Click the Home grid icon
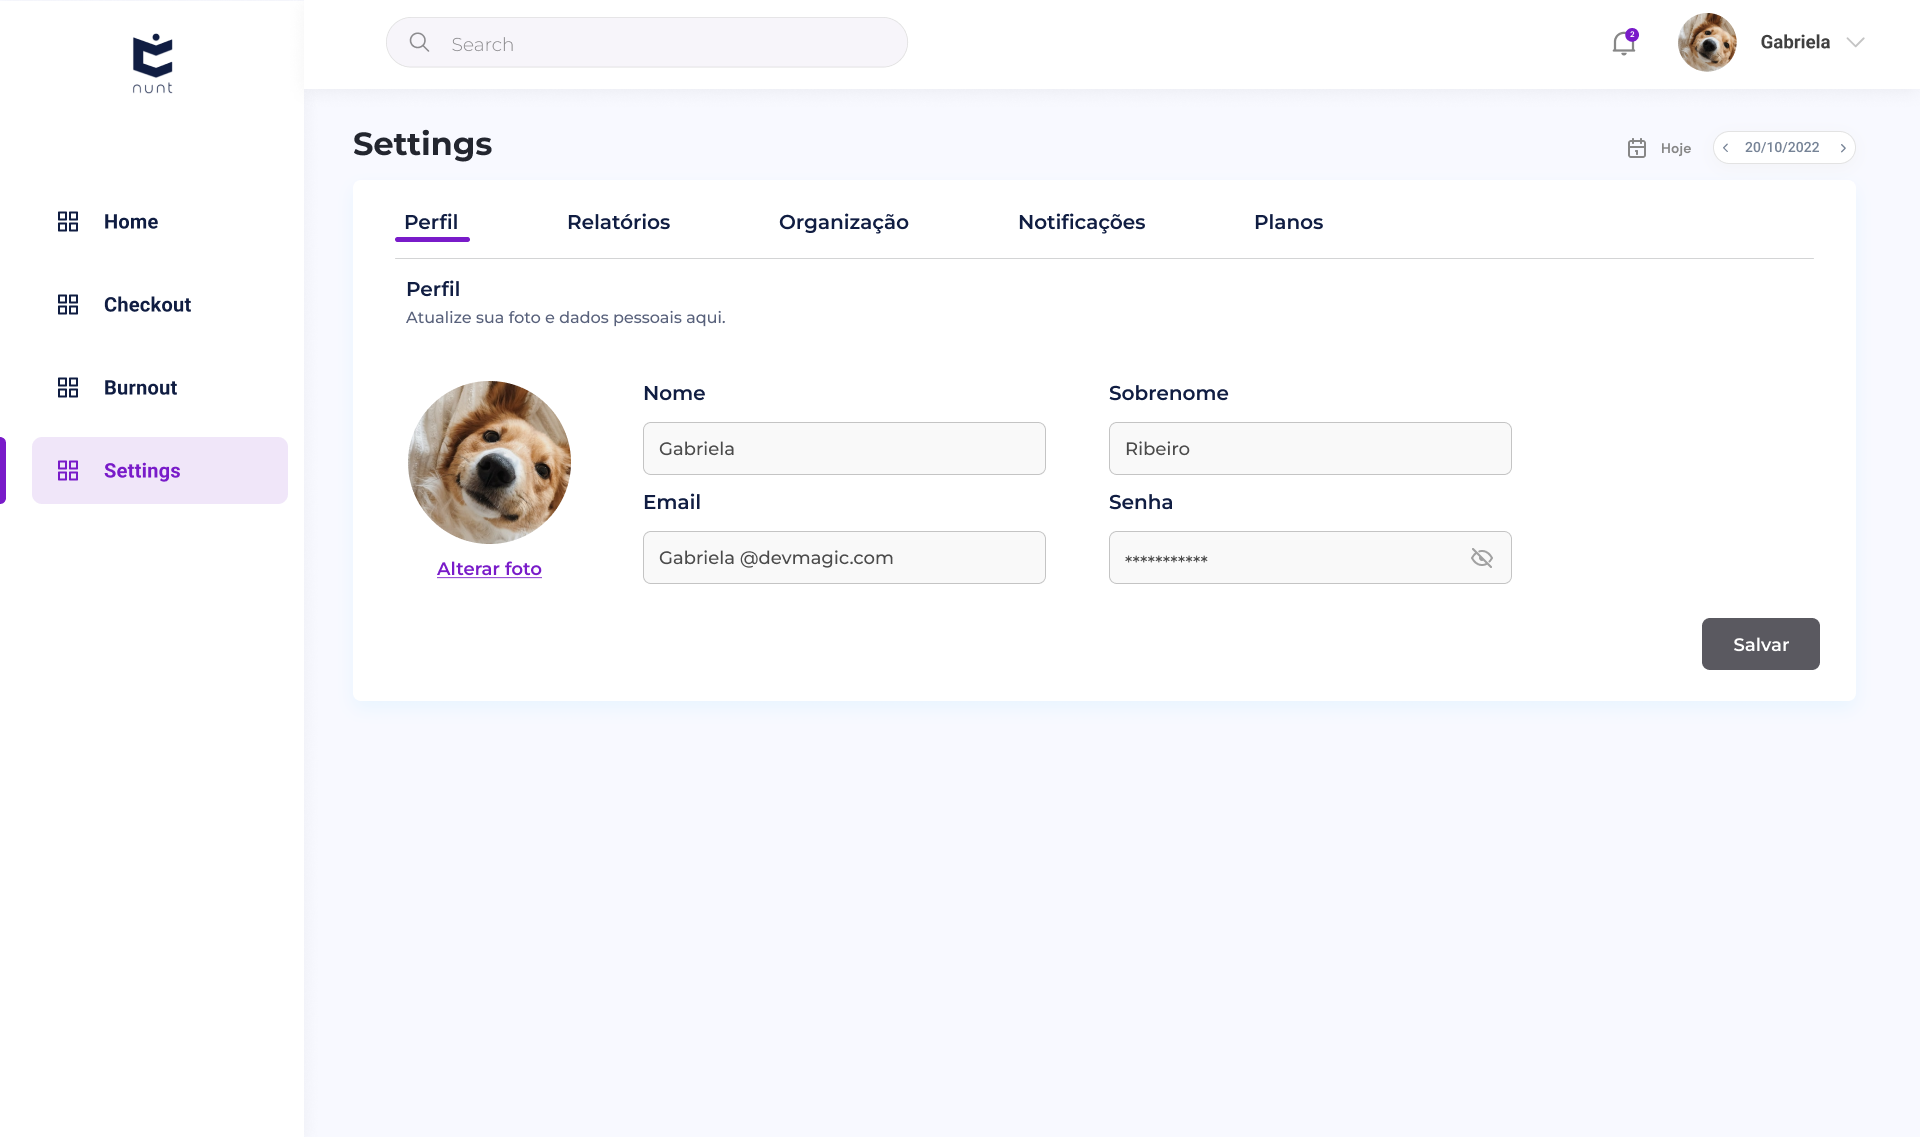Viewport: 1920px width, 1137px height. click(68, 222)
